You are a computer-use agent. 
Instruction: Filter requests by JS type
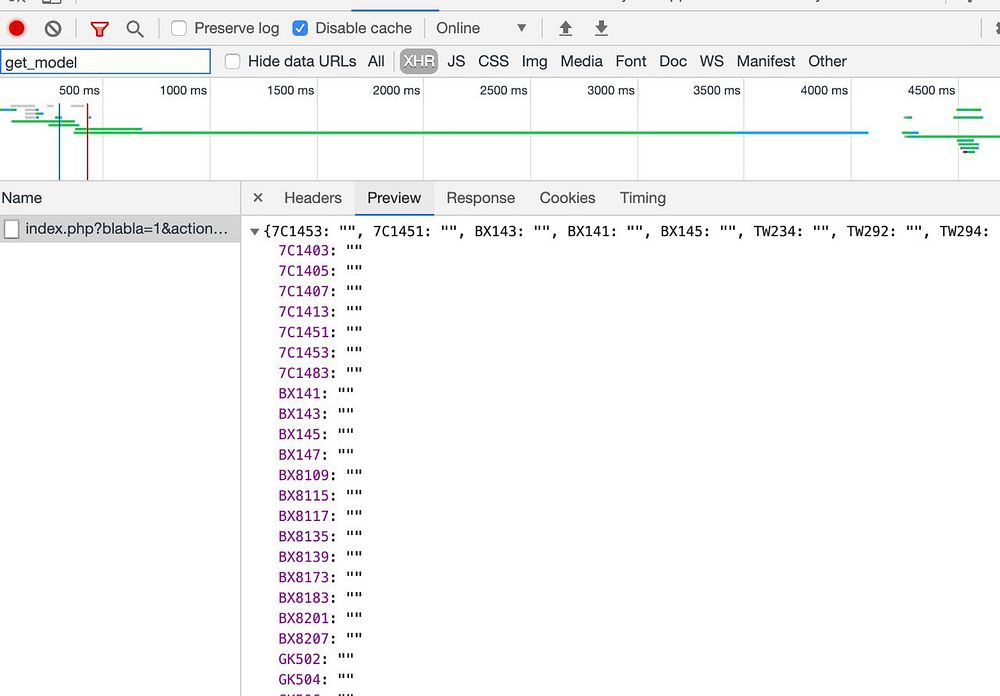[x=456, y=61]
